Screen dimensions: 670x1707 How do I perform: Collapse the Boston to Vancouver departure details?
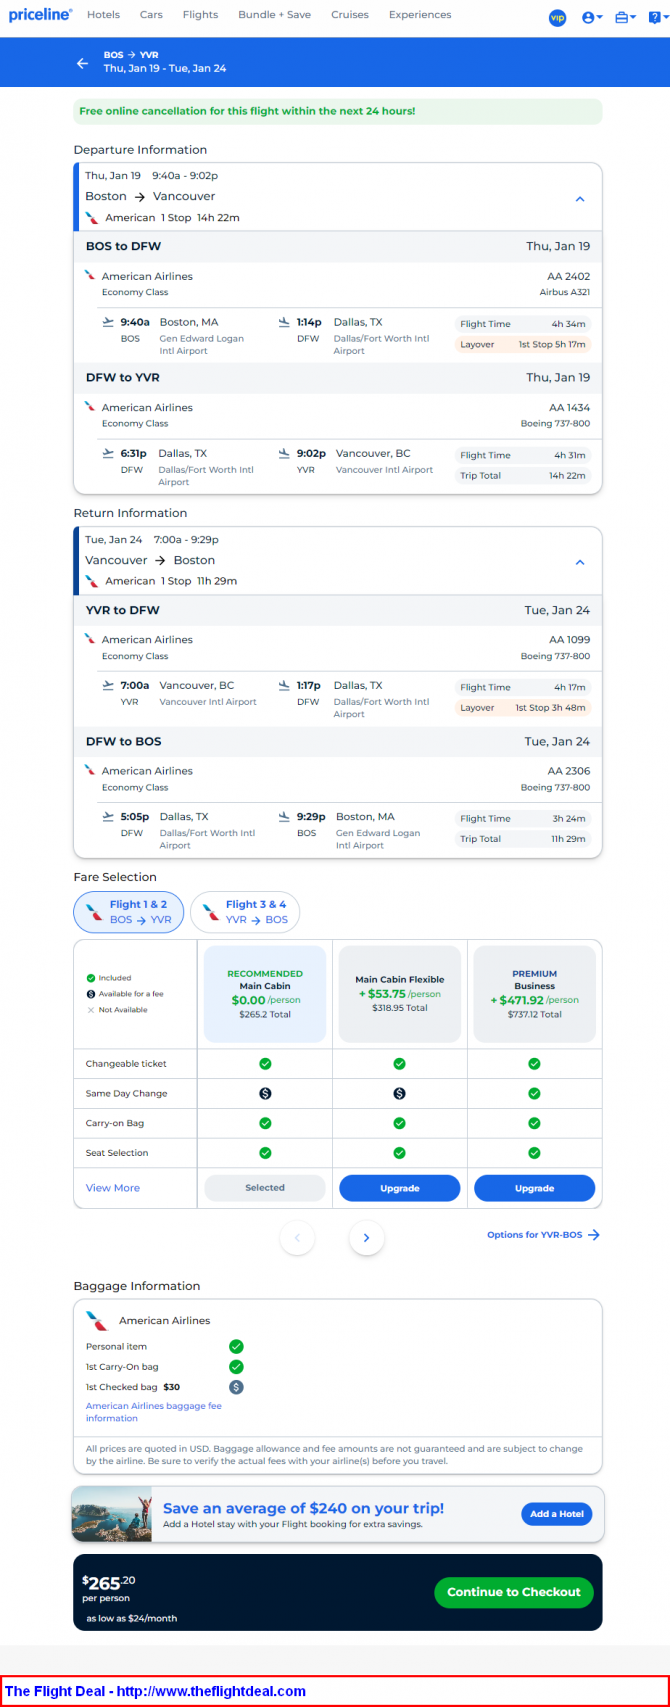[x=579, y=199]
